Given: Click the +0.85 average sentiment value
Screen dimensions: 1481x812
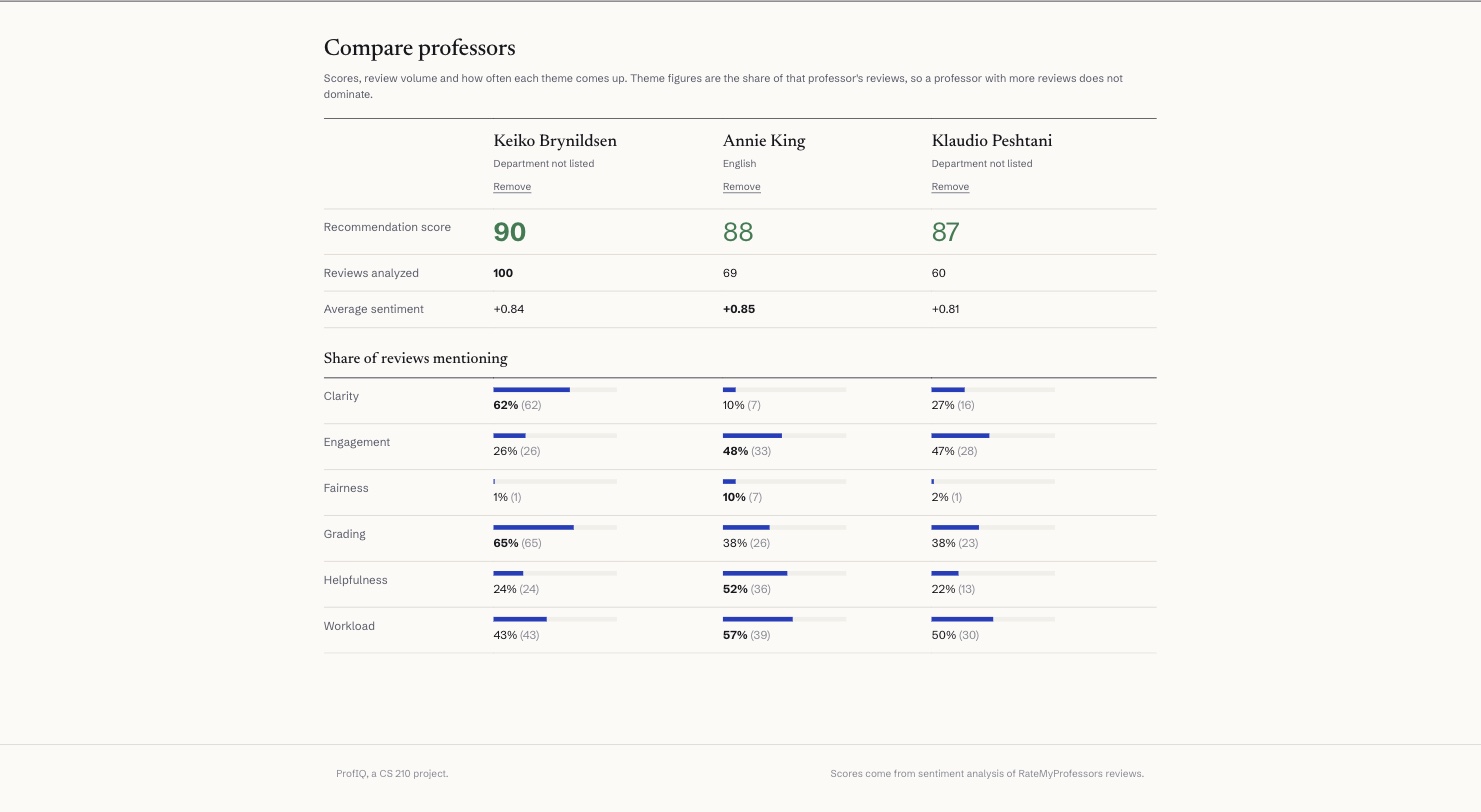Looking at the screenshot, I should click(x=739, y=309).
